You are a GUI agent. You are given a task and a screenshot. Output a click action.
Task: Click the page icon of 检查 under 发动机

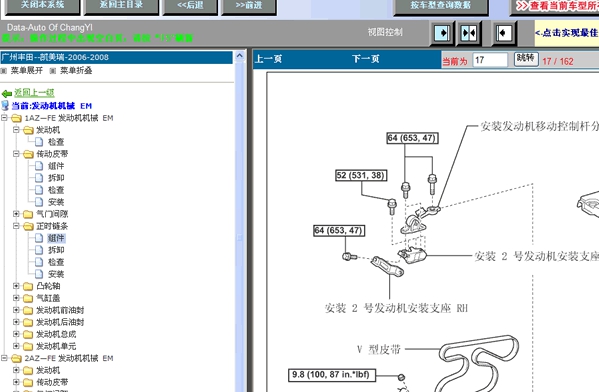point(39,142)
